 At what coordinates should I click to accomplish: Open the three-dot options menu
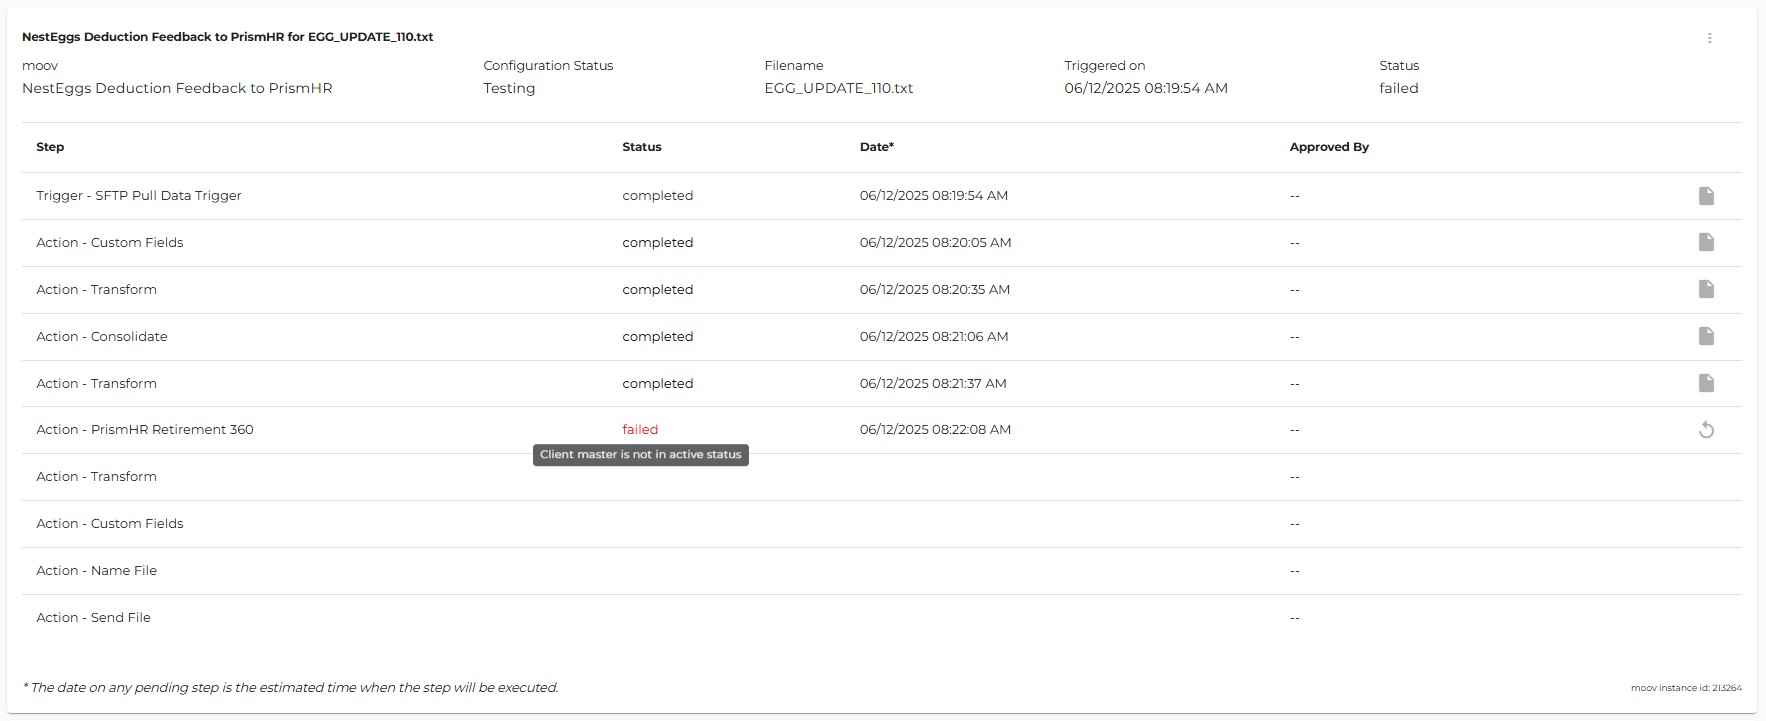pyautogui.click(x=1709, y=38)
